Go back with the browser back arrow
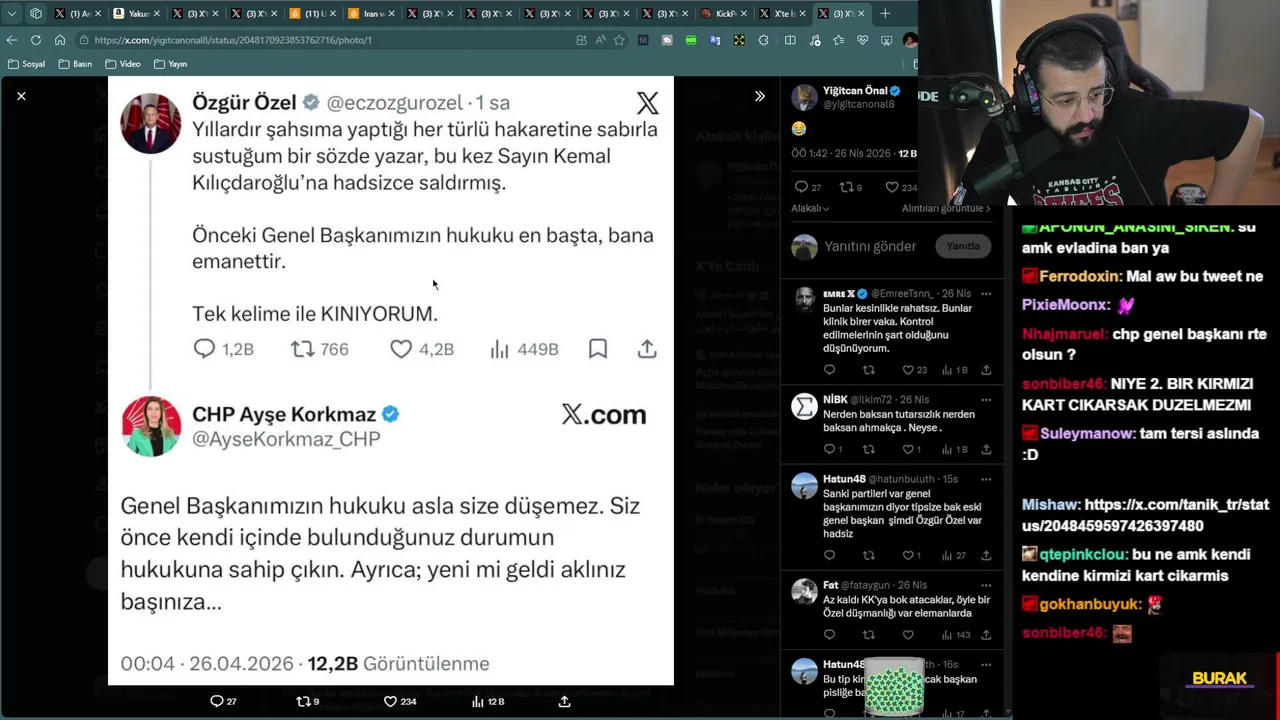The width and height of the screenshot is (1280, 720). click(12, 40)
